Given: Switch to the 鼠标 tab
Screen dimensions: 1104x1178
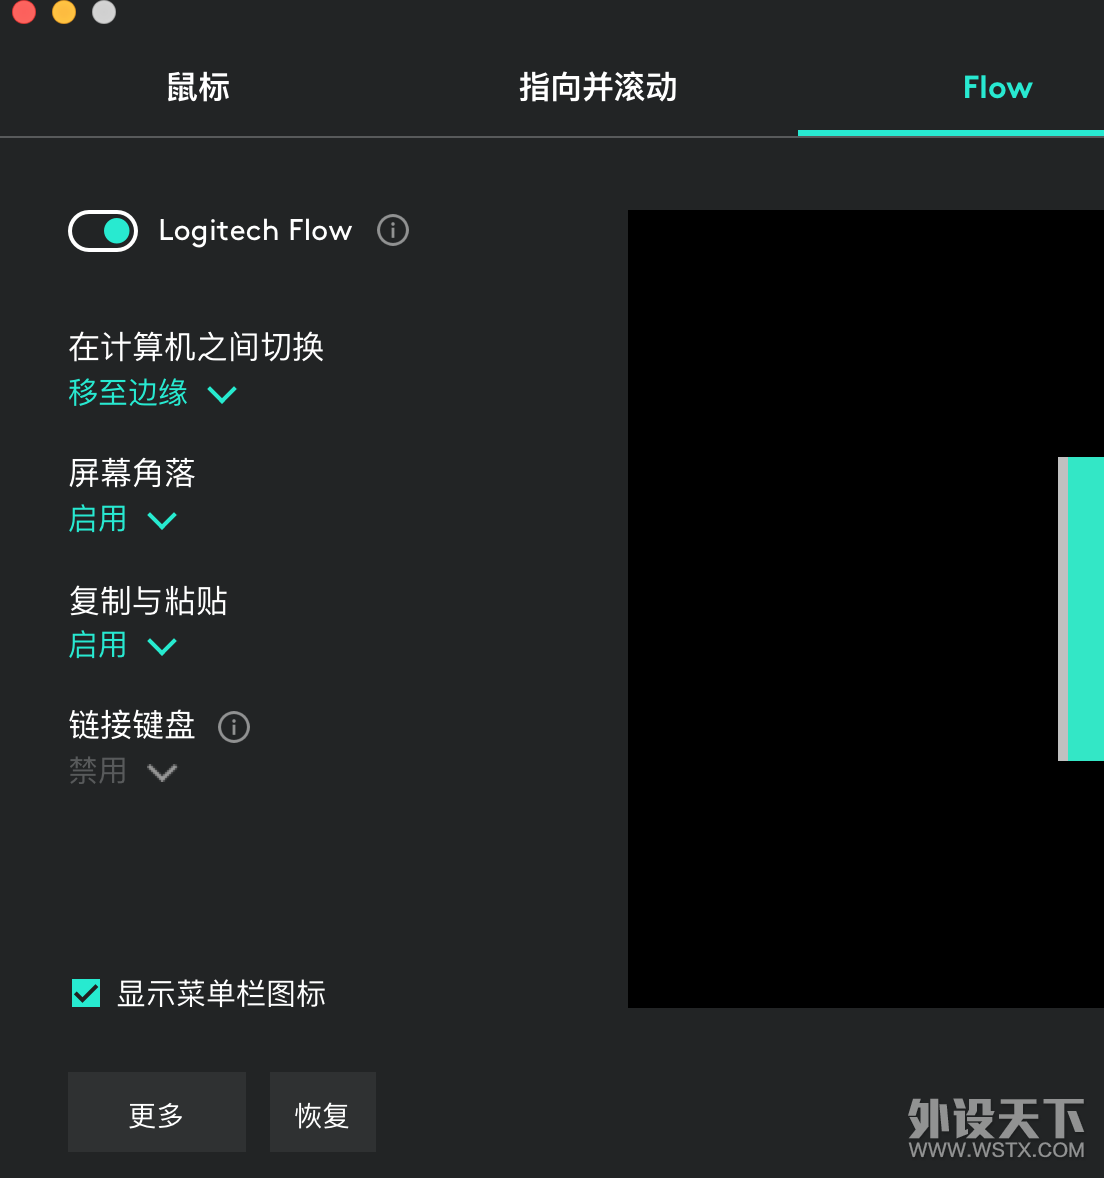Looking at the screenshot, I should [198, 87].
